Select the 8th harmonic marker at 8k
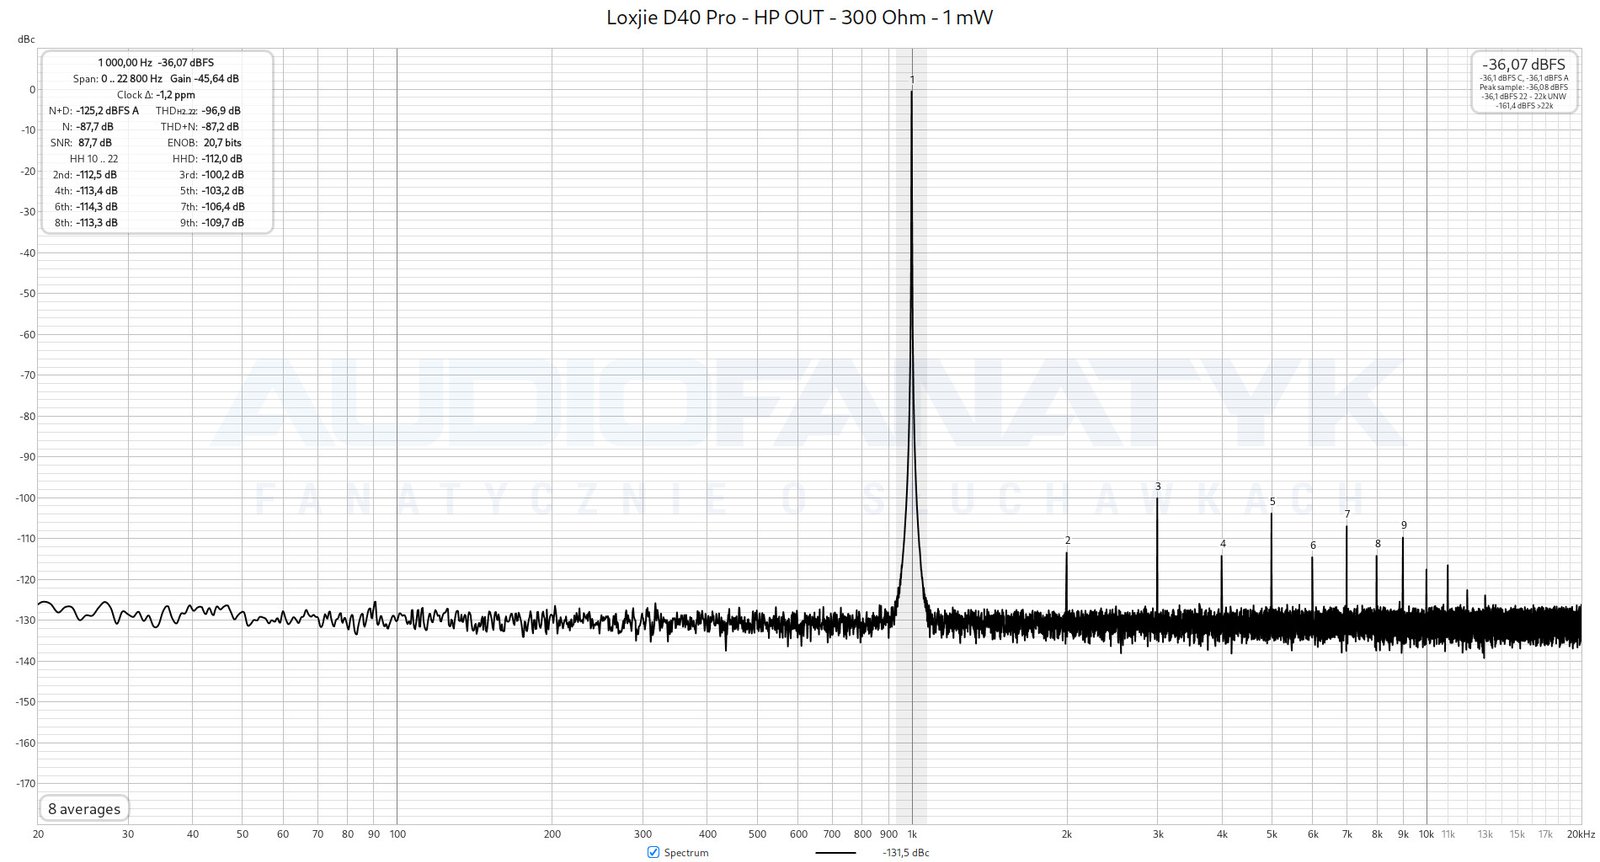Screen dimensions: 1600x862 1377,544
